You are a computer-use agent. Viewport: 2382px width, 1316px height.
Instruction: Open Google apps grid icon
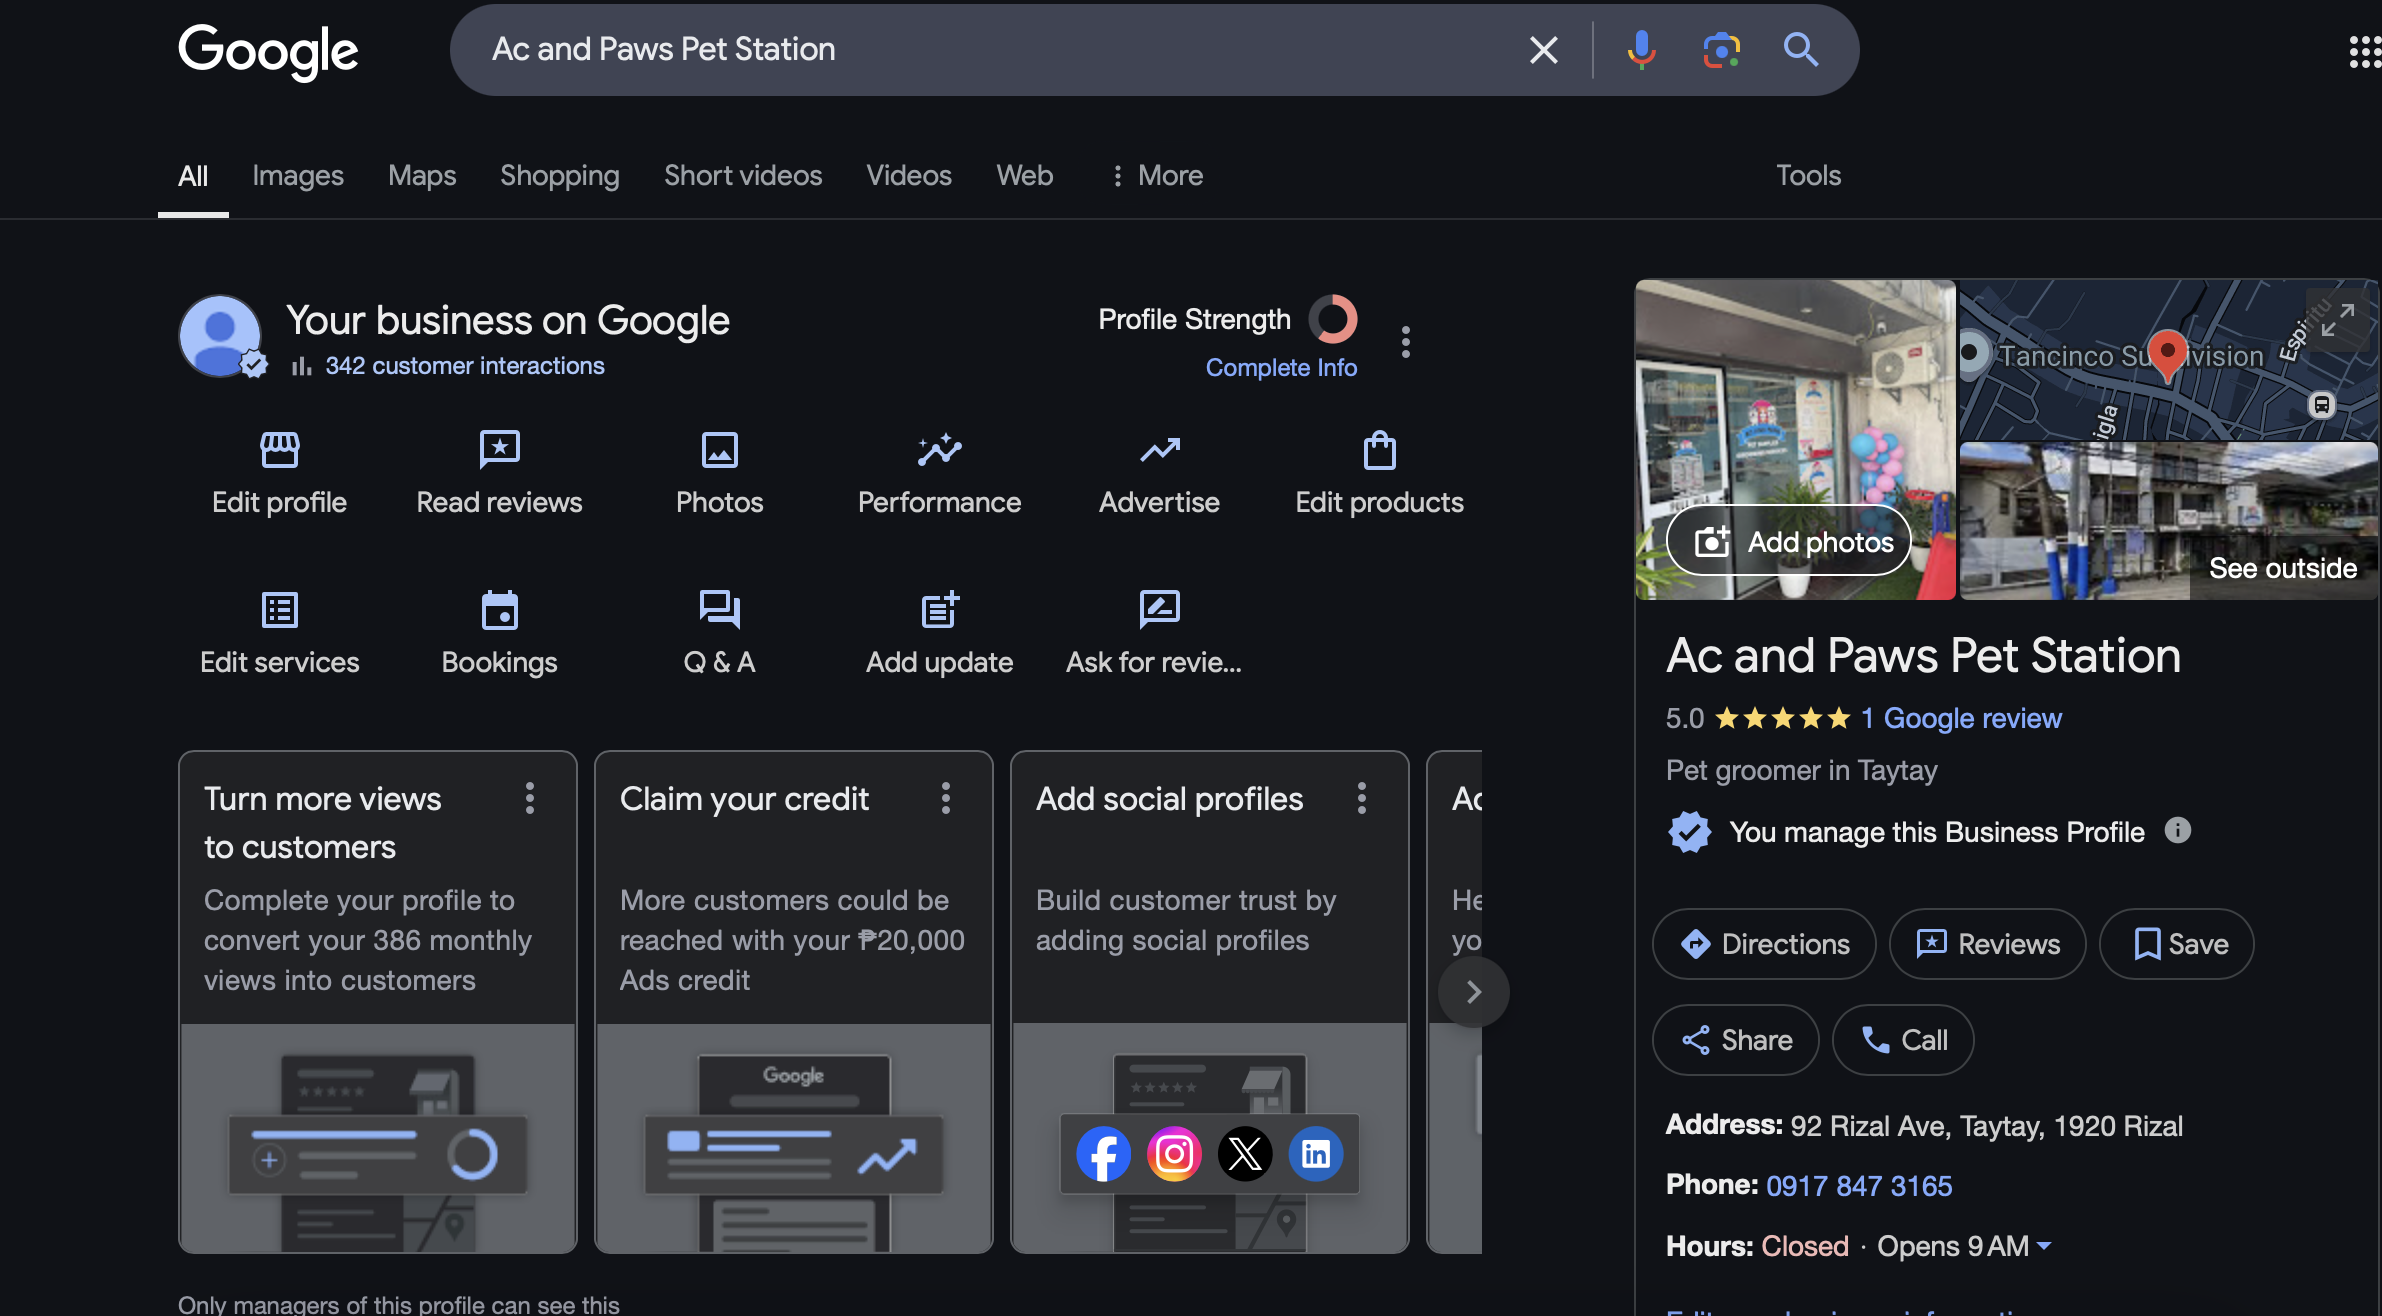coord(2364,51)
